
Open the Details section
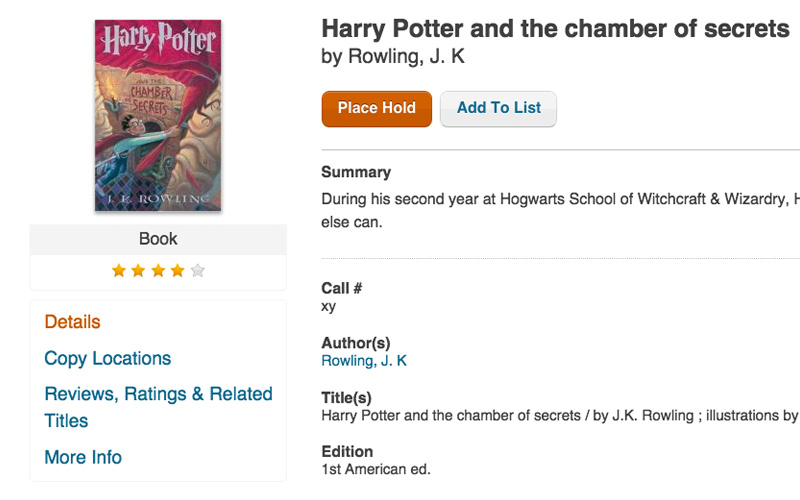coord(72,322)
